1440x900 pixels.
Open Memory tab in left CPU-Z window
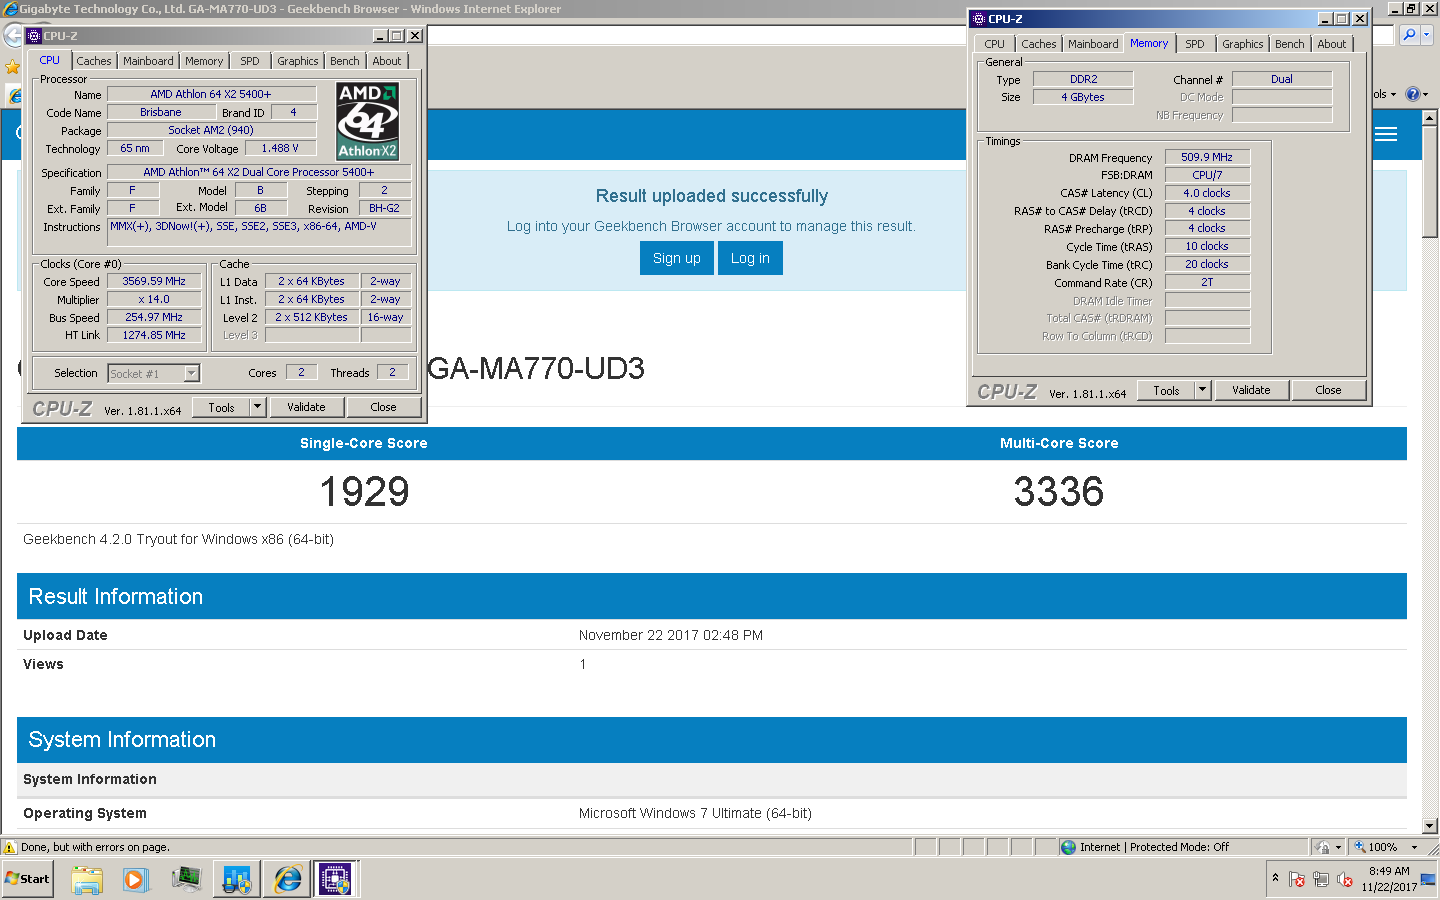coord(204,61)
